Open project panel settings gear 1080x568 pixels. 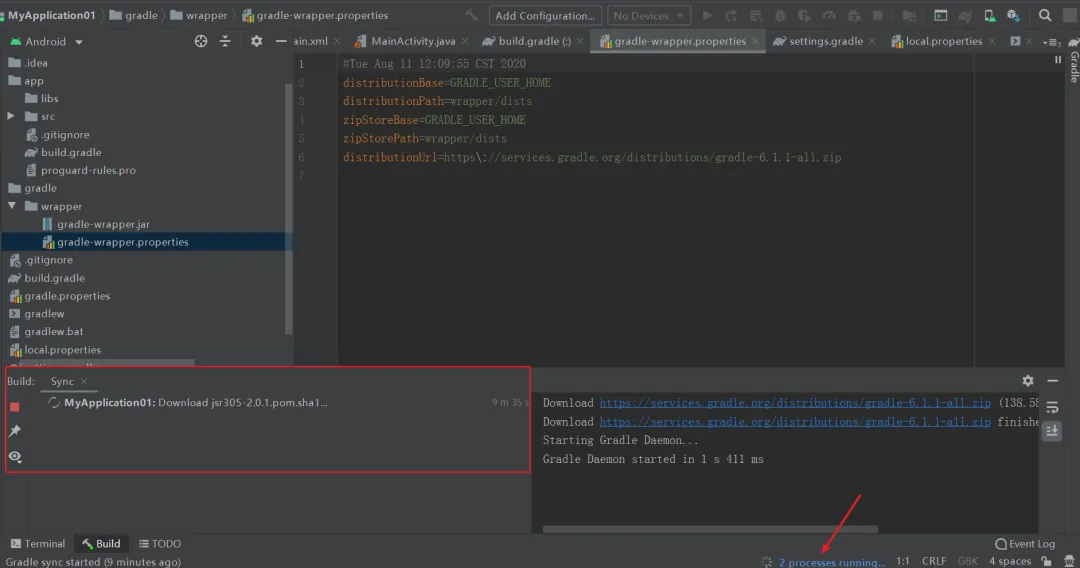click(x=256, y=41)
